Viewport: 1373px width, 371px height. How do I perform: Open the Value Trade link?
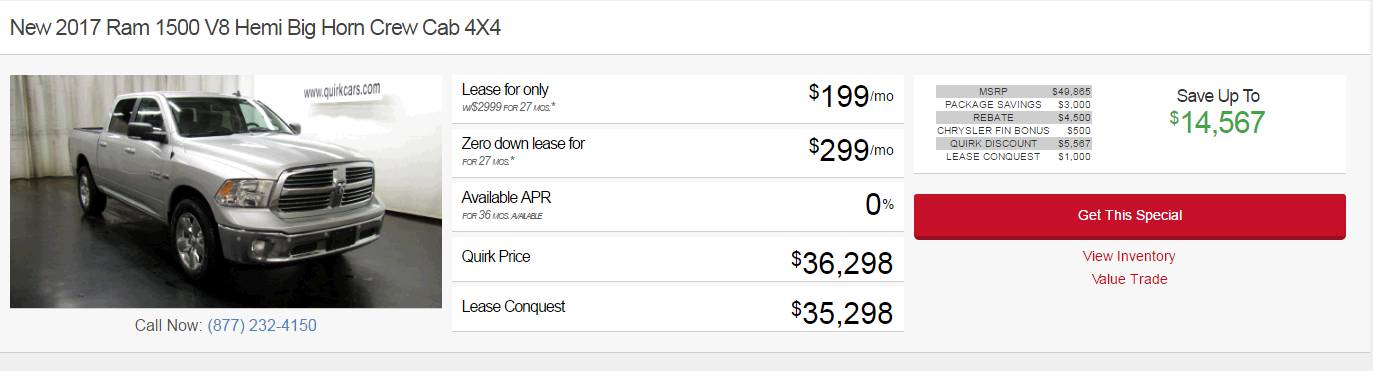click(1129, 279)
